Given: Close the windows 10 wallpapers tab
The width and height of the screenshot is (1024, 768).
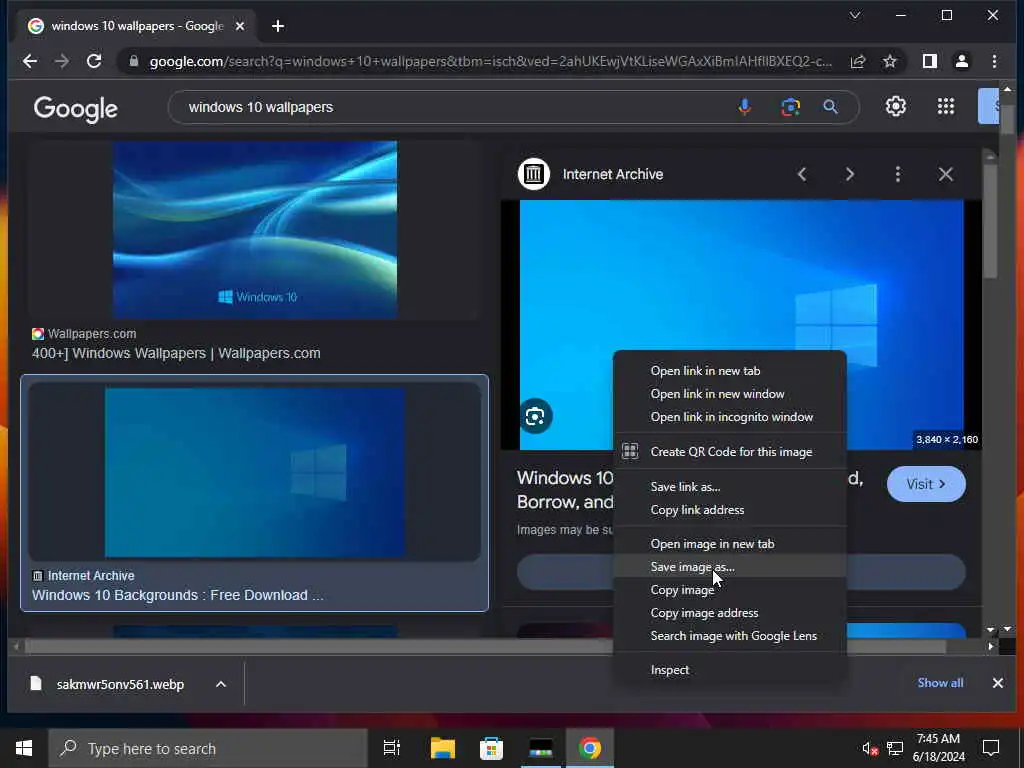Looking at the screenshot, I should click(240, 26).
